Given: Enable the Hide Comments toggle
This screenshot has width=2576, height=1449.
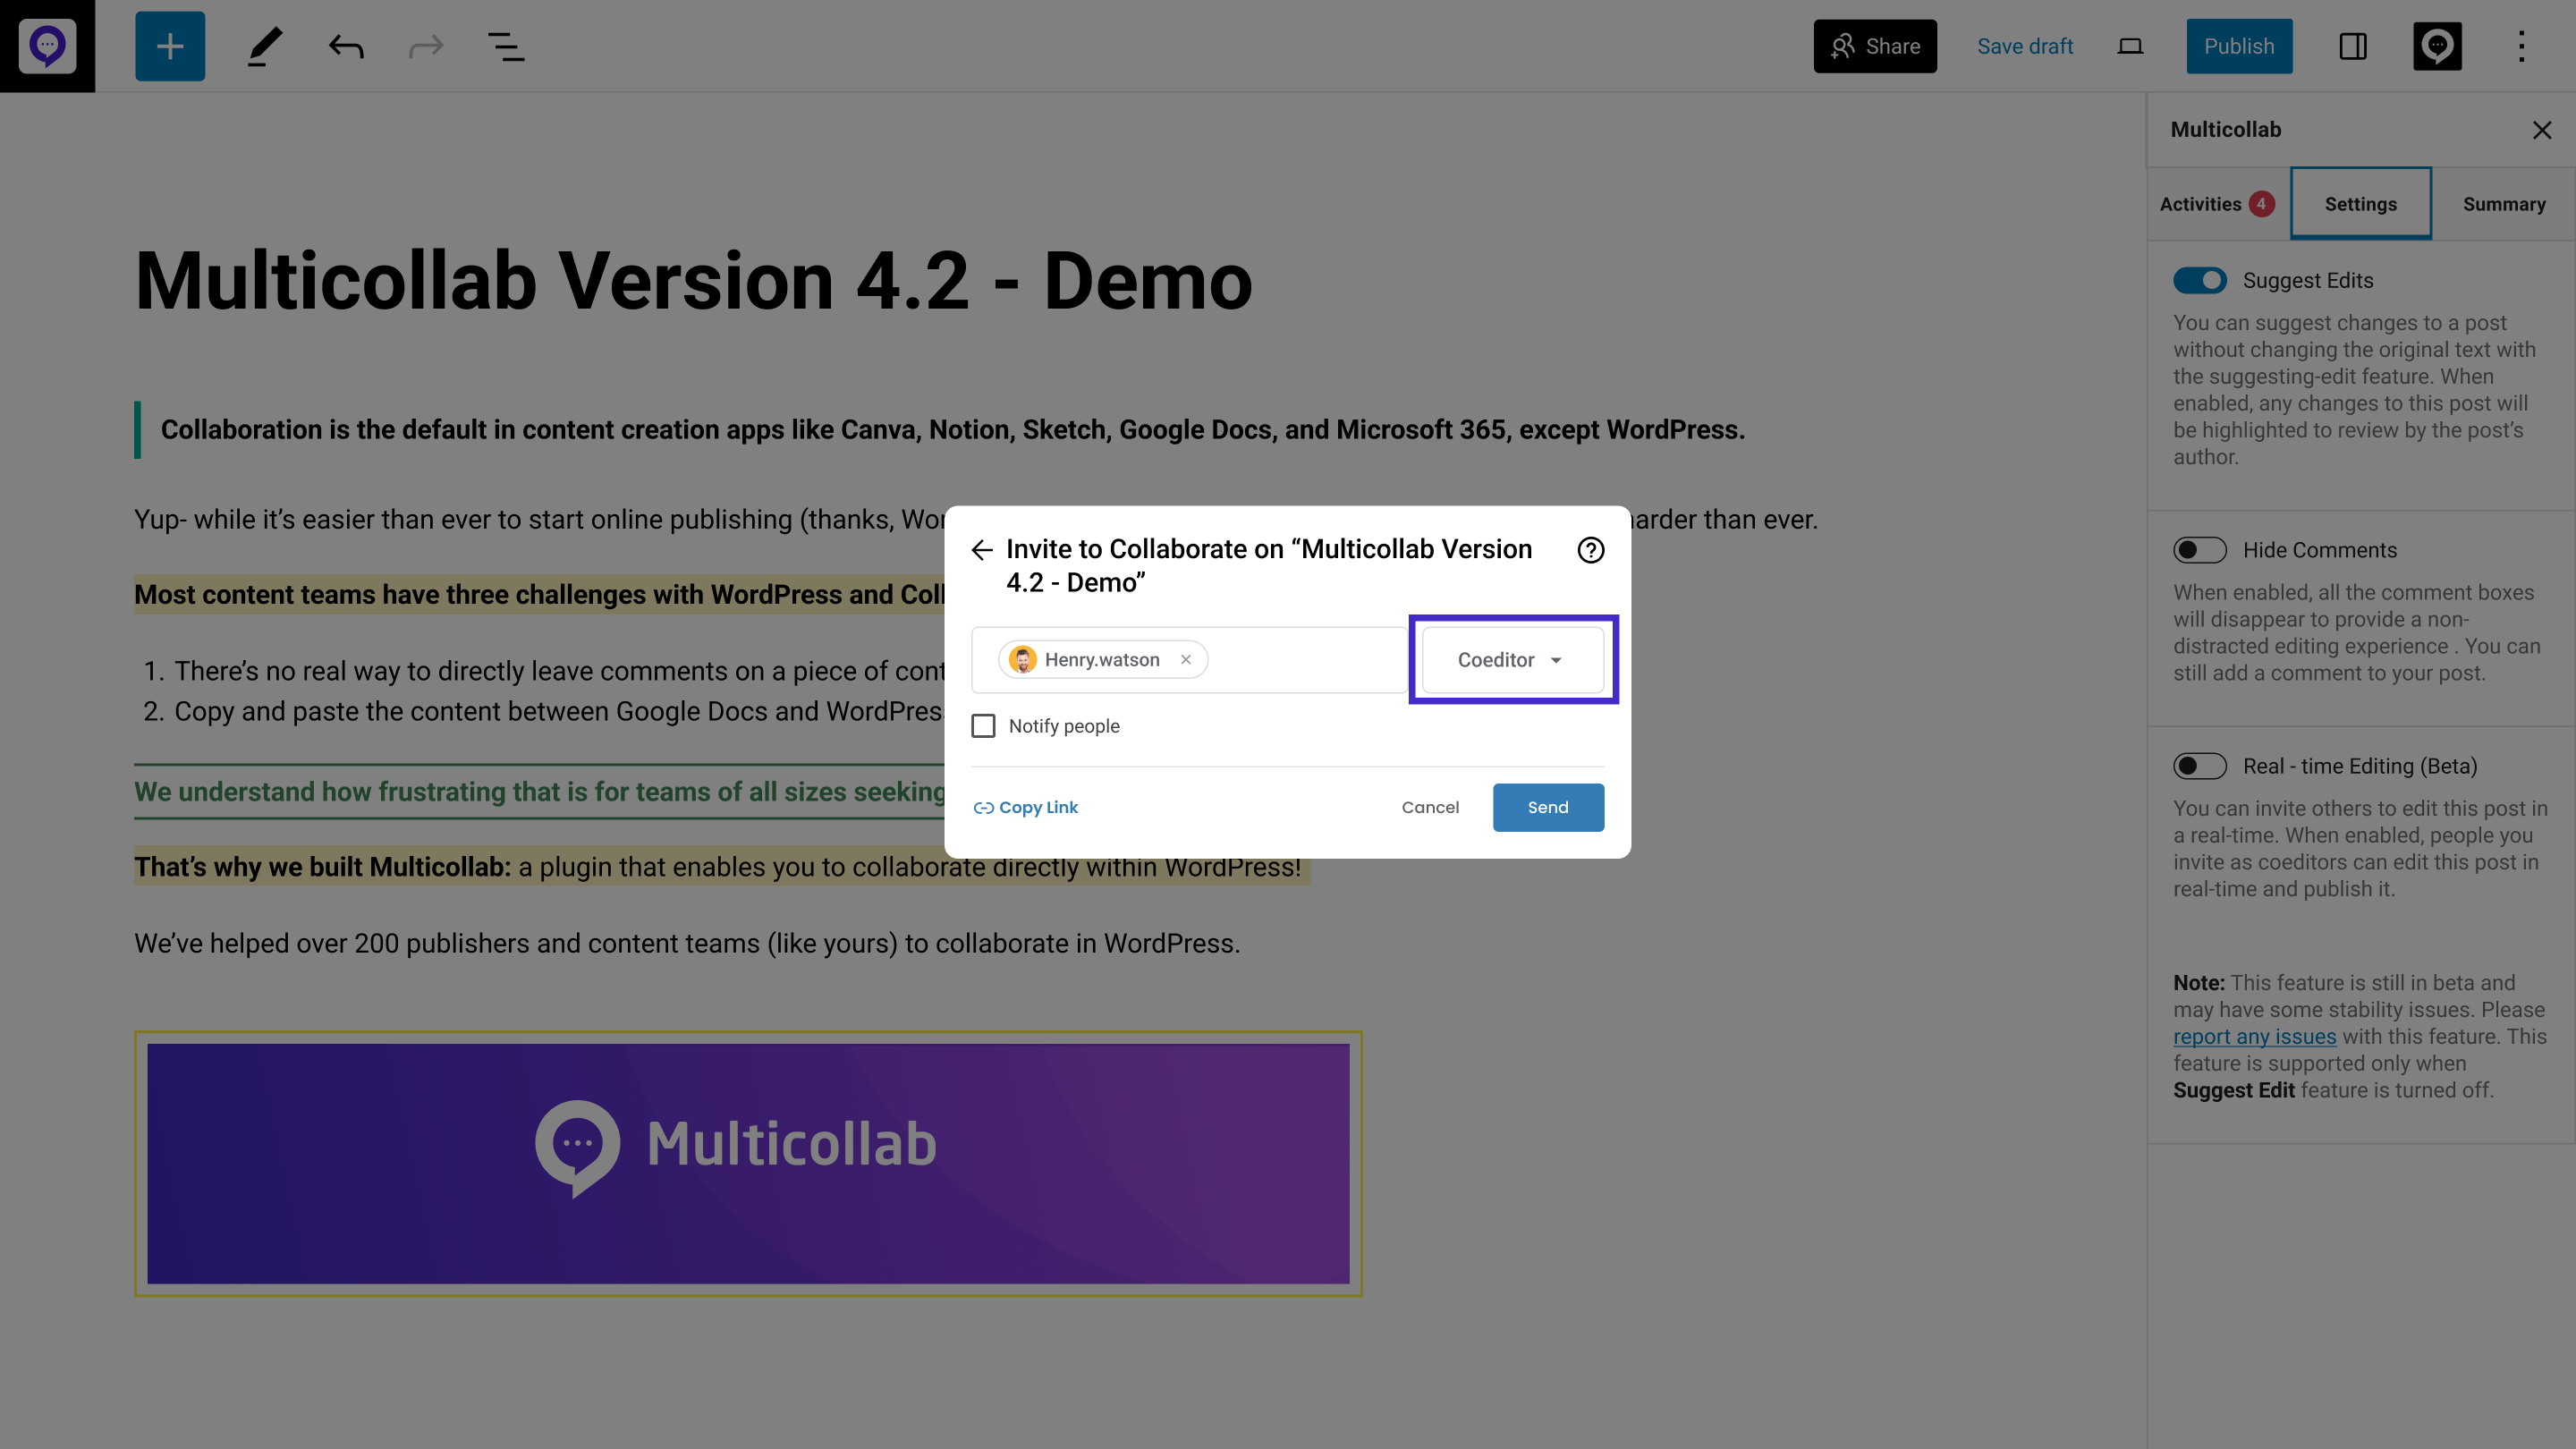Looking at the screenshot, I should [2199, 550].
